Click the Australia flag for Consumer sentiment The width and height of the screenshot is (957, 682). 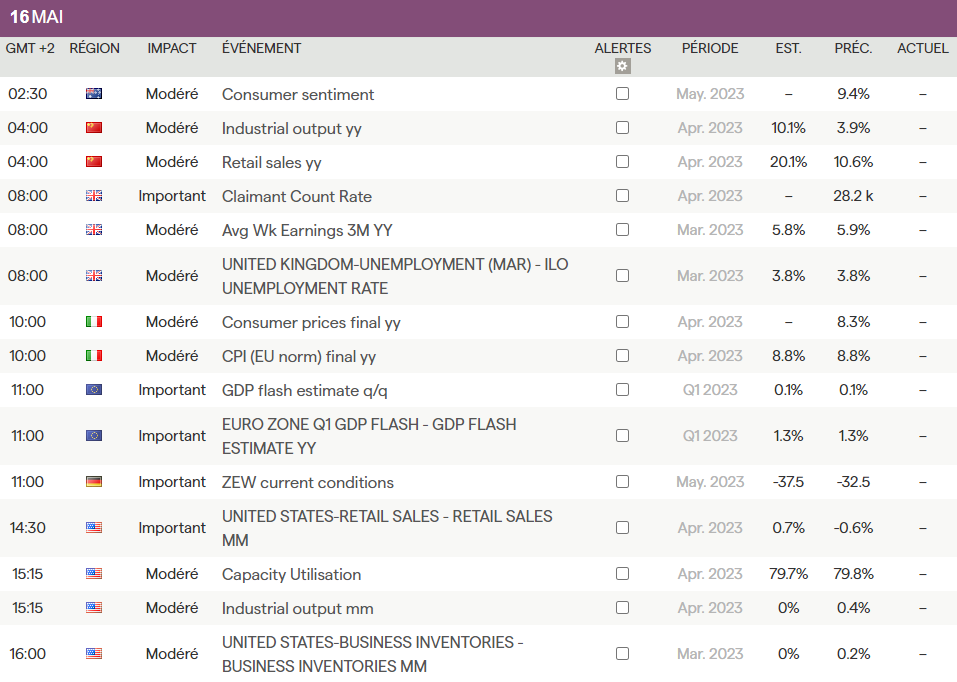point(94,94)
